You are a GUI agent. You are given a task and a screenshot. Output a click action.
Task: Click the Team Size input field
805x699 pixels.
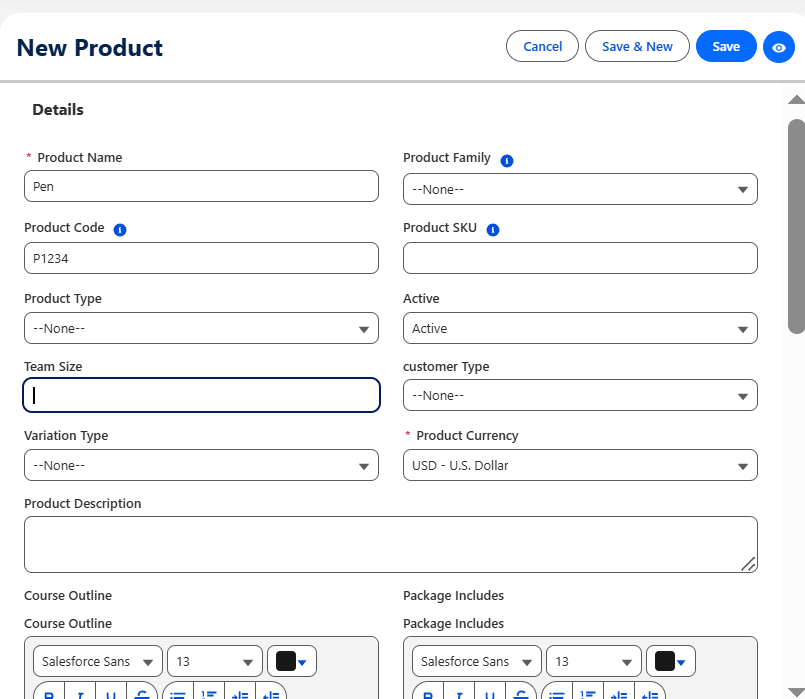click(201, 395)
